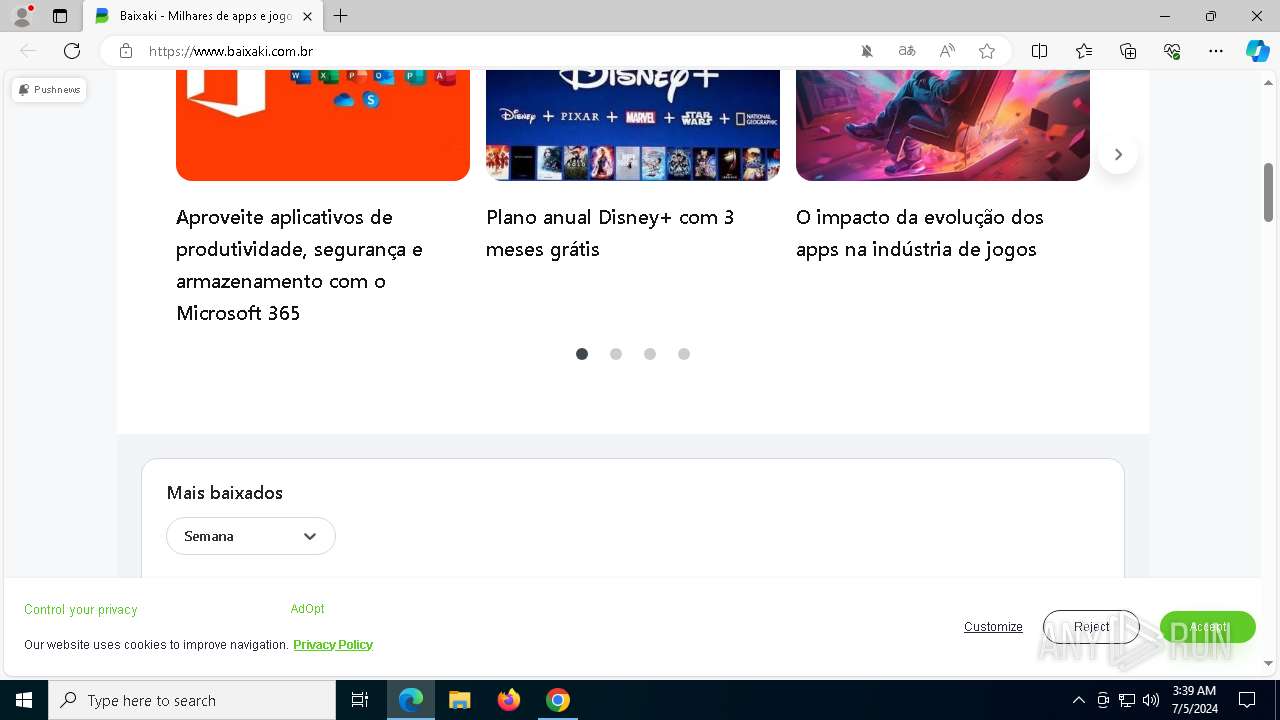Expand the Semana period dropdown
The image size is (1280, 720).
pos(251,536)
